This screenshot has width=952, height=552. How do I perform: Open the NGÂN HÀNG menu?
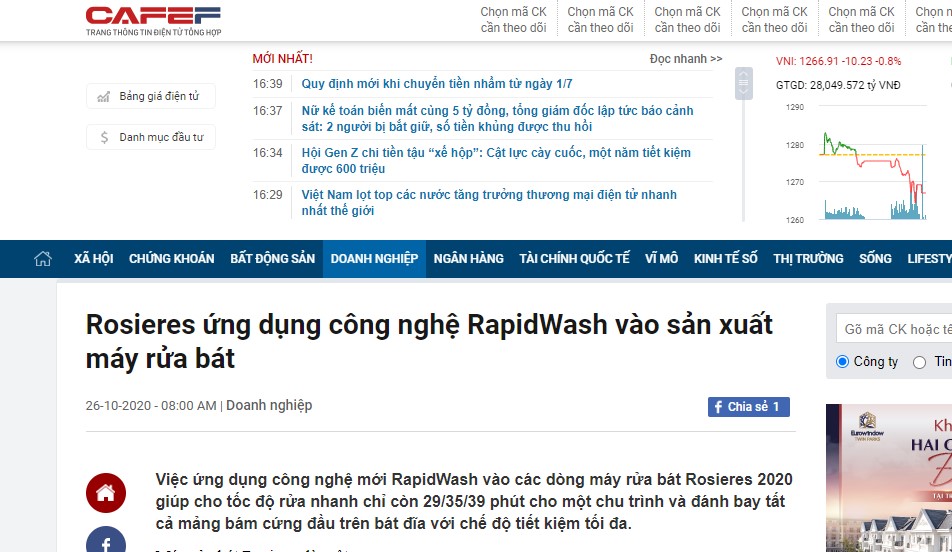coord(469,259)
